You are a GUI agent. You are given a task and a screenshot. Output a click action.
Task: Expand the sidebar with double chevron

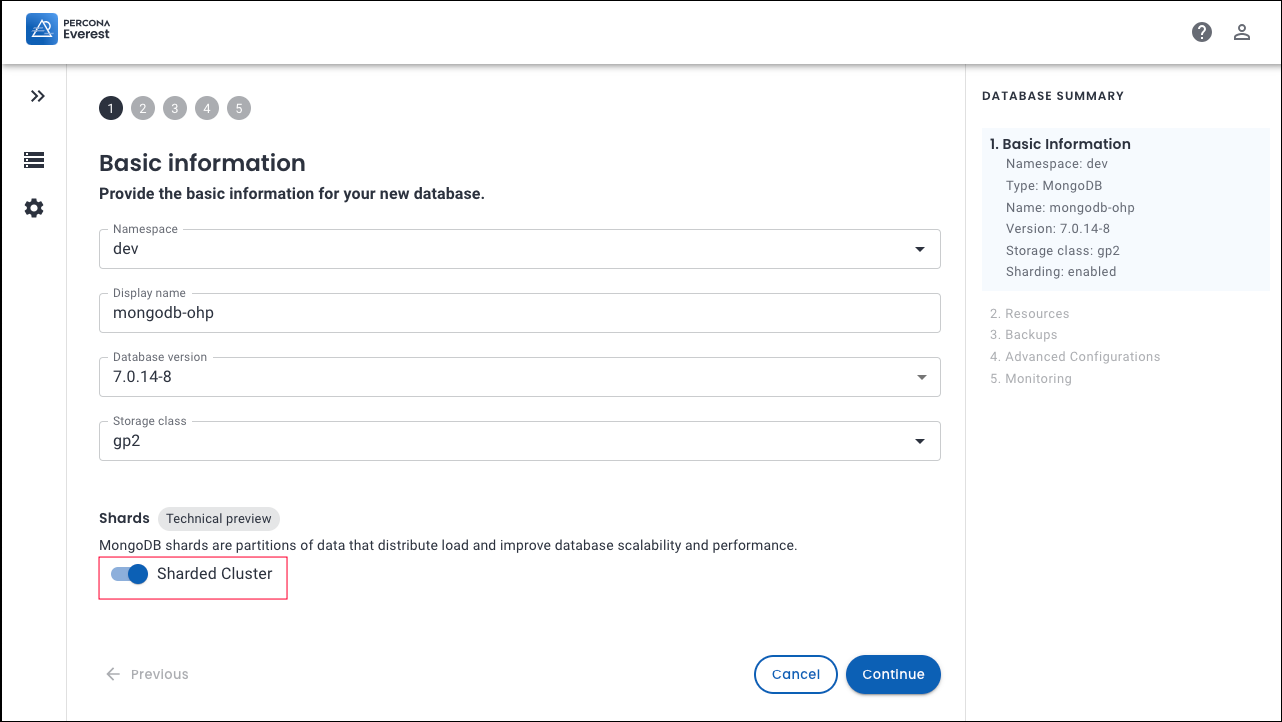coord(37,96)
